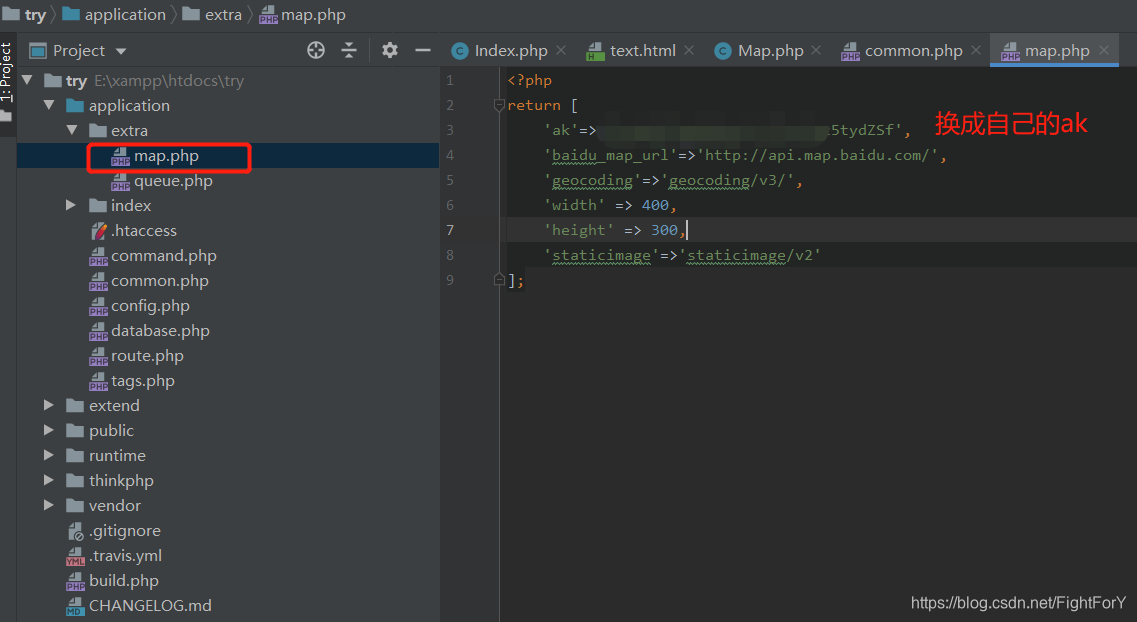Fold the return array at line 2

(x=499, y=105)
